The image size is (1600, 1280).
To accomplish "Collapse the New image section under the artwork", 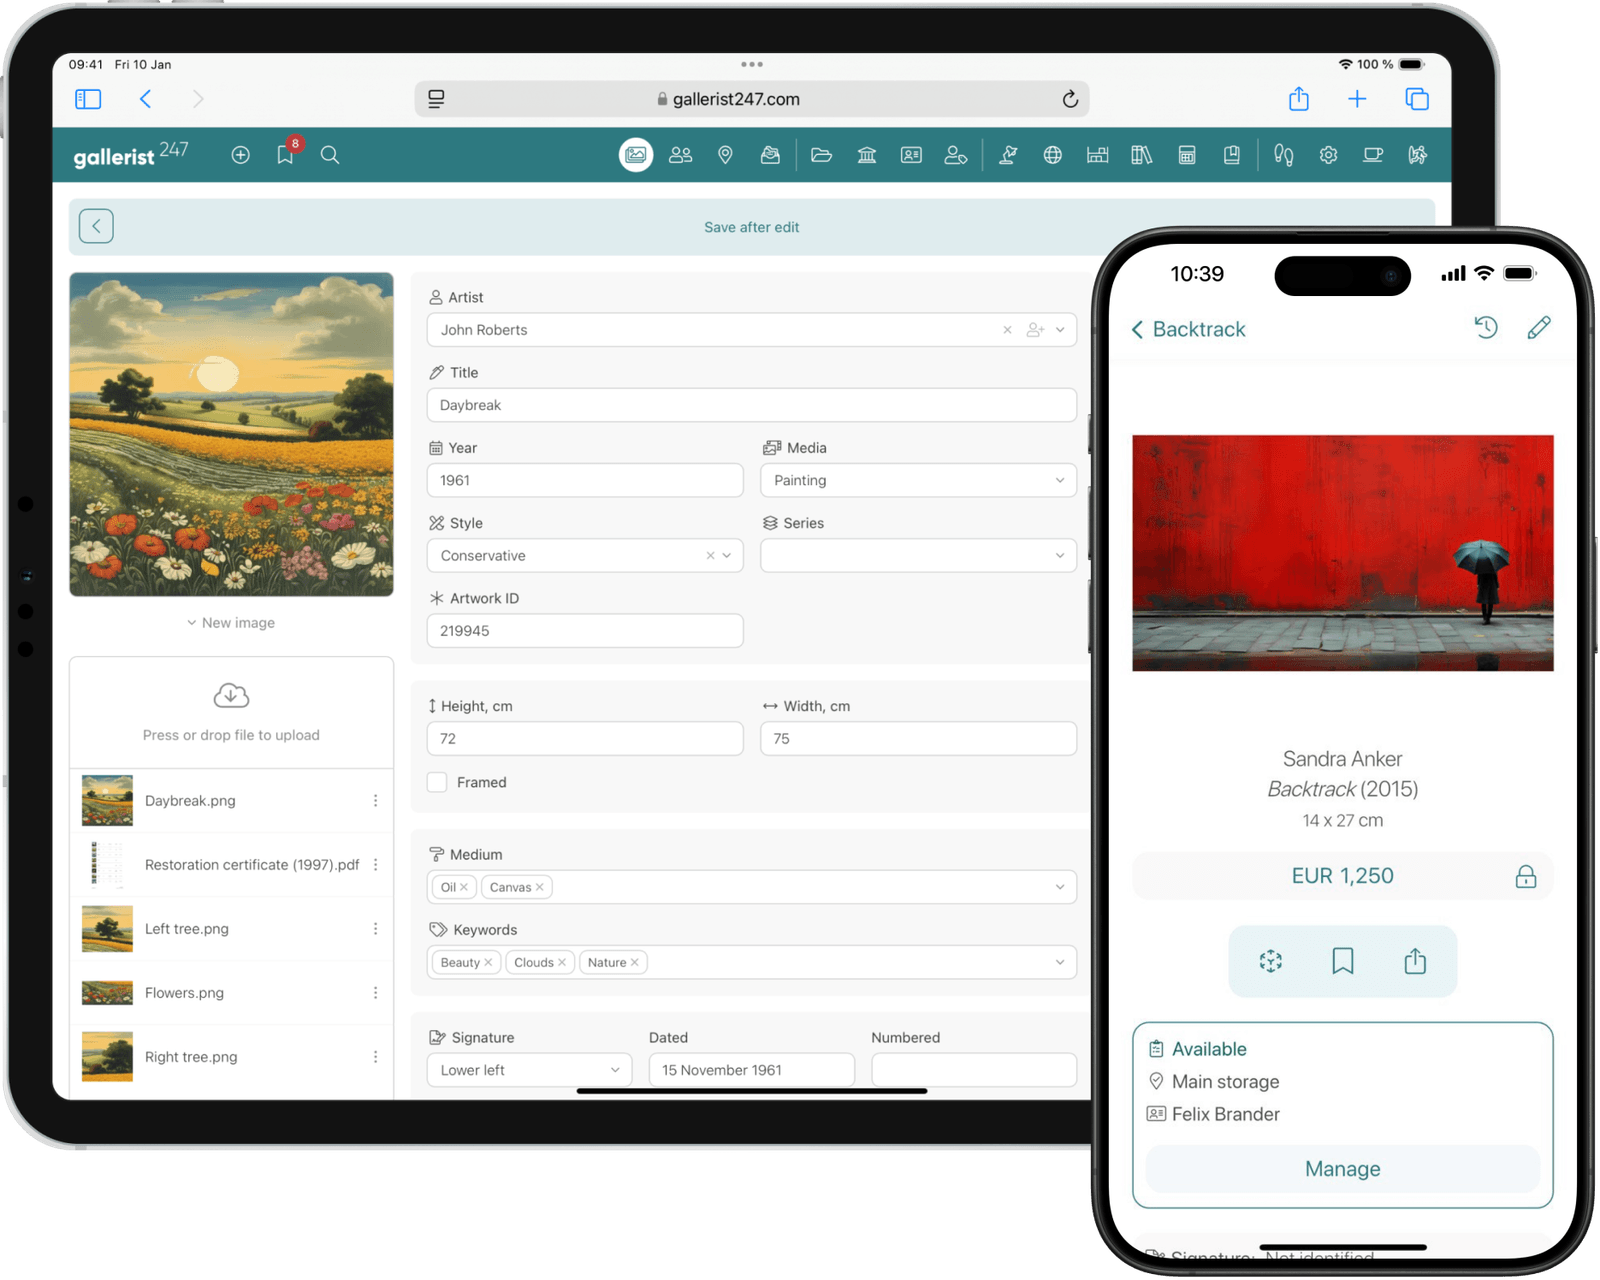I will [230, 622].
